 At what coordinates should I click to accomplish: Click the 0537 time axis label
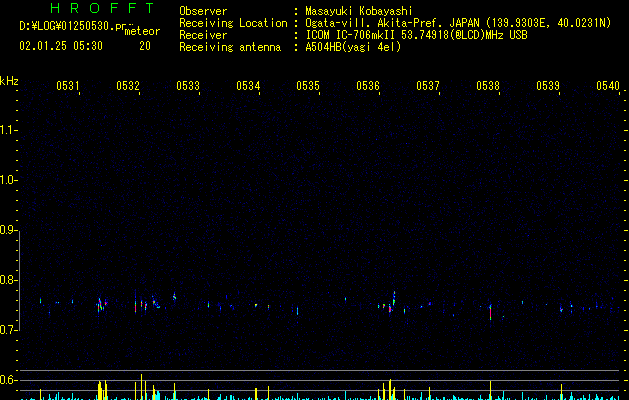[x=428, y=86]
